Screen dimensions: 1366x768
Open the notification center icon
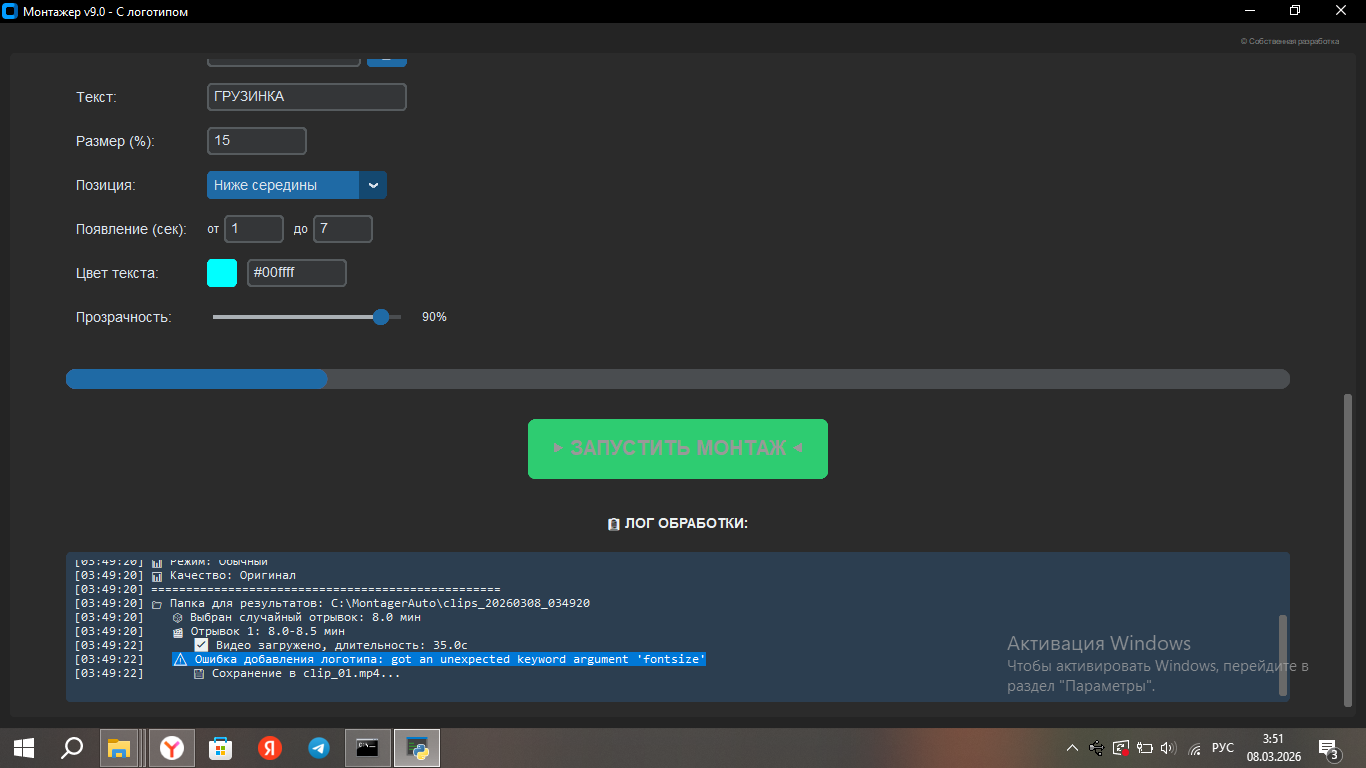click(x=1329, y=748)
